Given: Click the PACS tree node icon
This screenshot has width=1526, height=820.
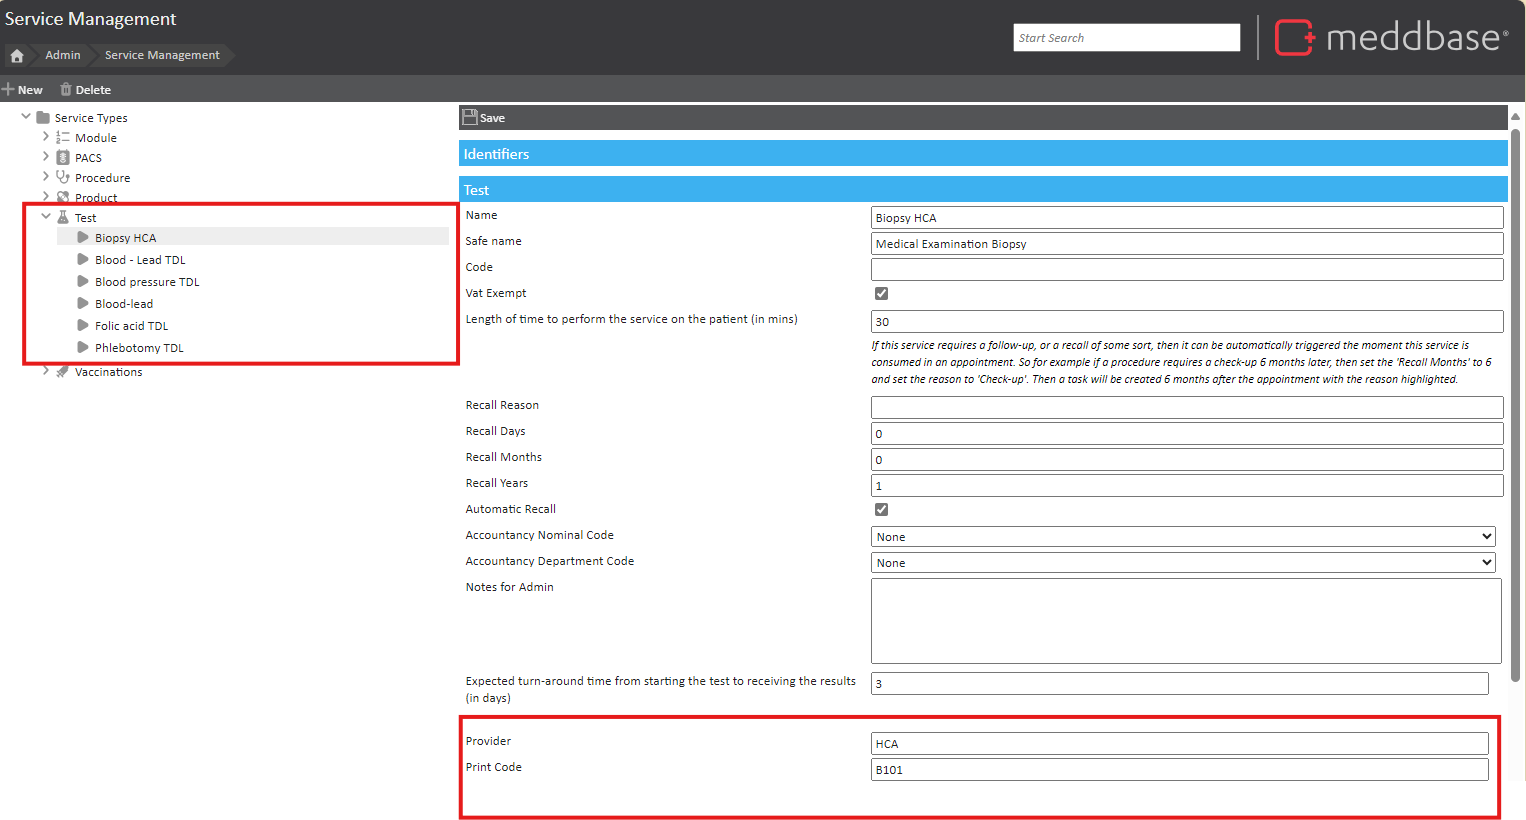Looking at the screenshot, I should pyautogui.click(x=63, y=158).
